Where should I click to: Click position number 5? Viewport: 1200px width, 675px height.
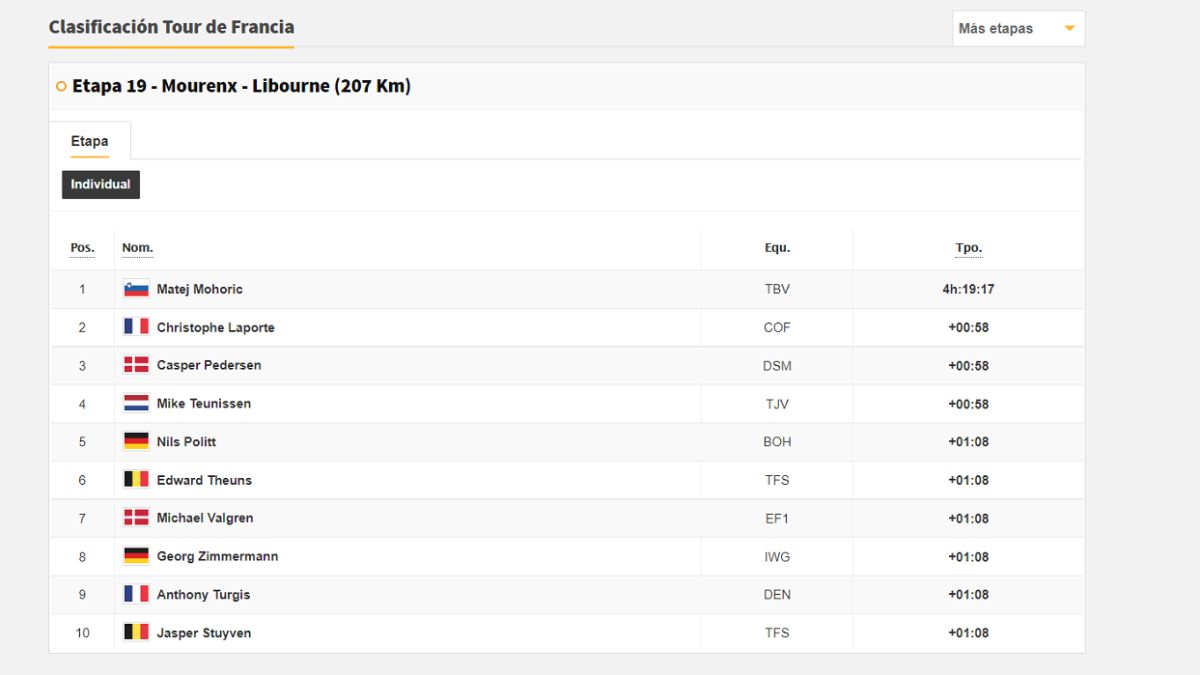(82, 442)
